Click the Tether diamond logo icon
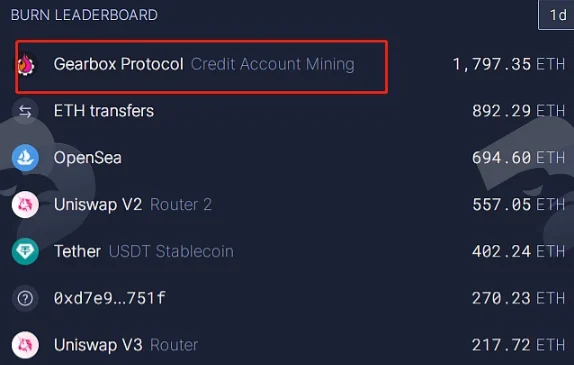 pos(25,252)
